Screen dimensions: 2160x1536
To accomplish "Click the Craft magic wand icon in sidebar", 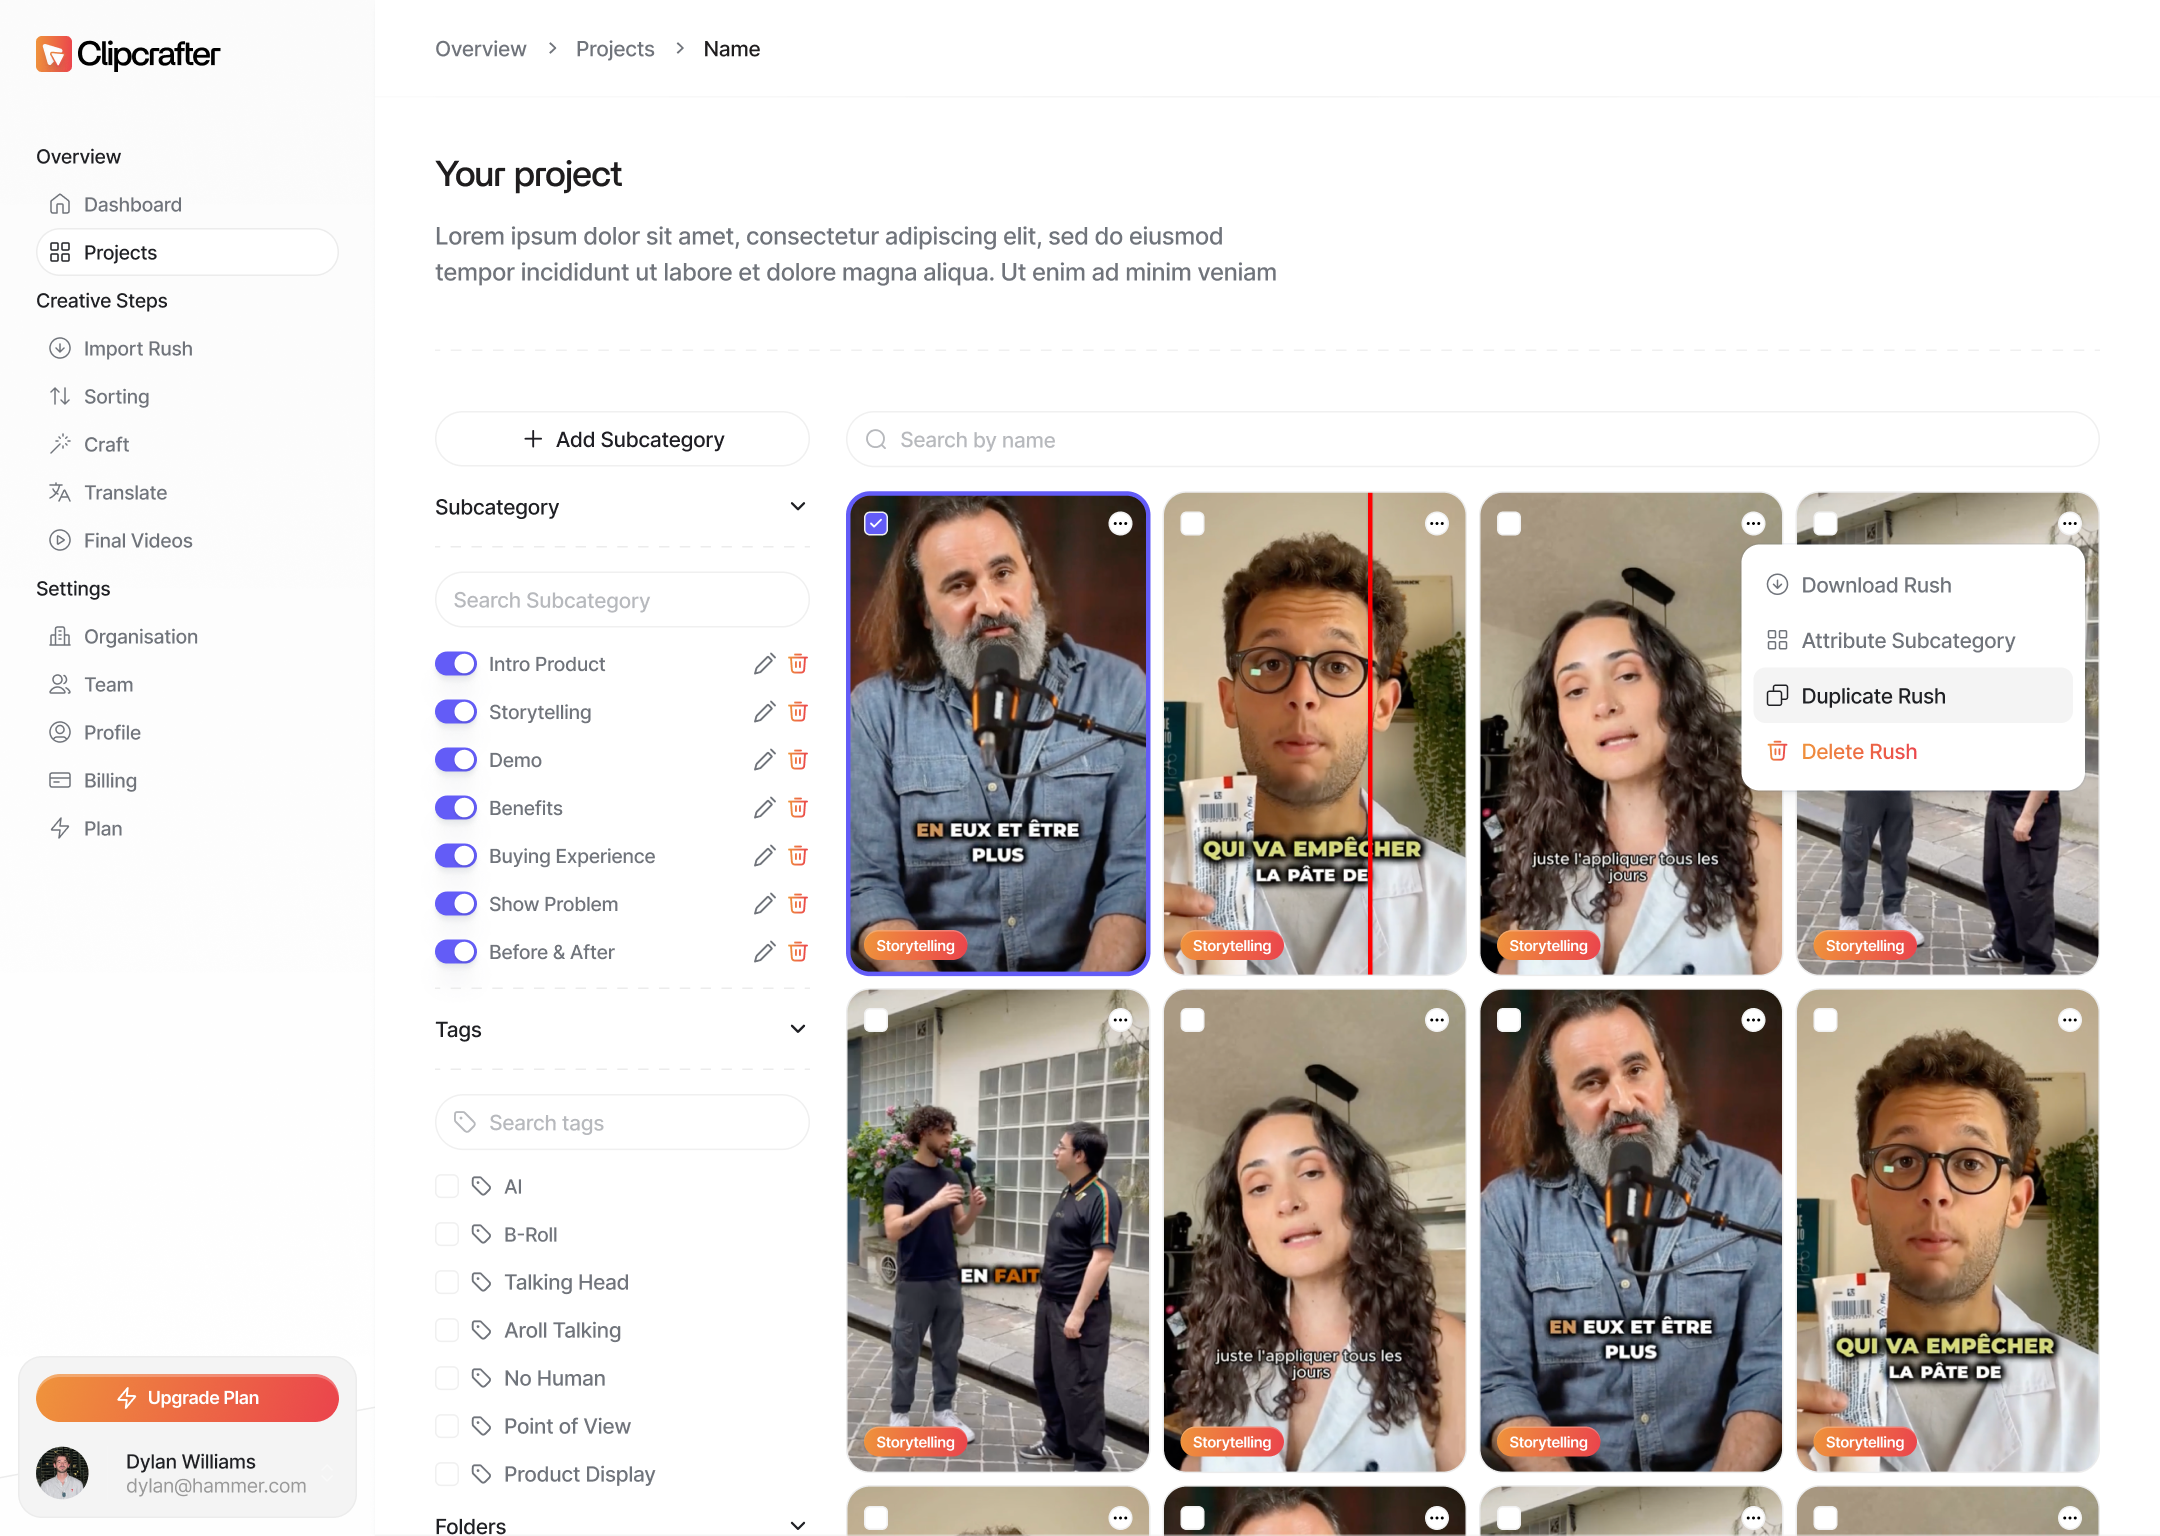I will coord(60,444).
